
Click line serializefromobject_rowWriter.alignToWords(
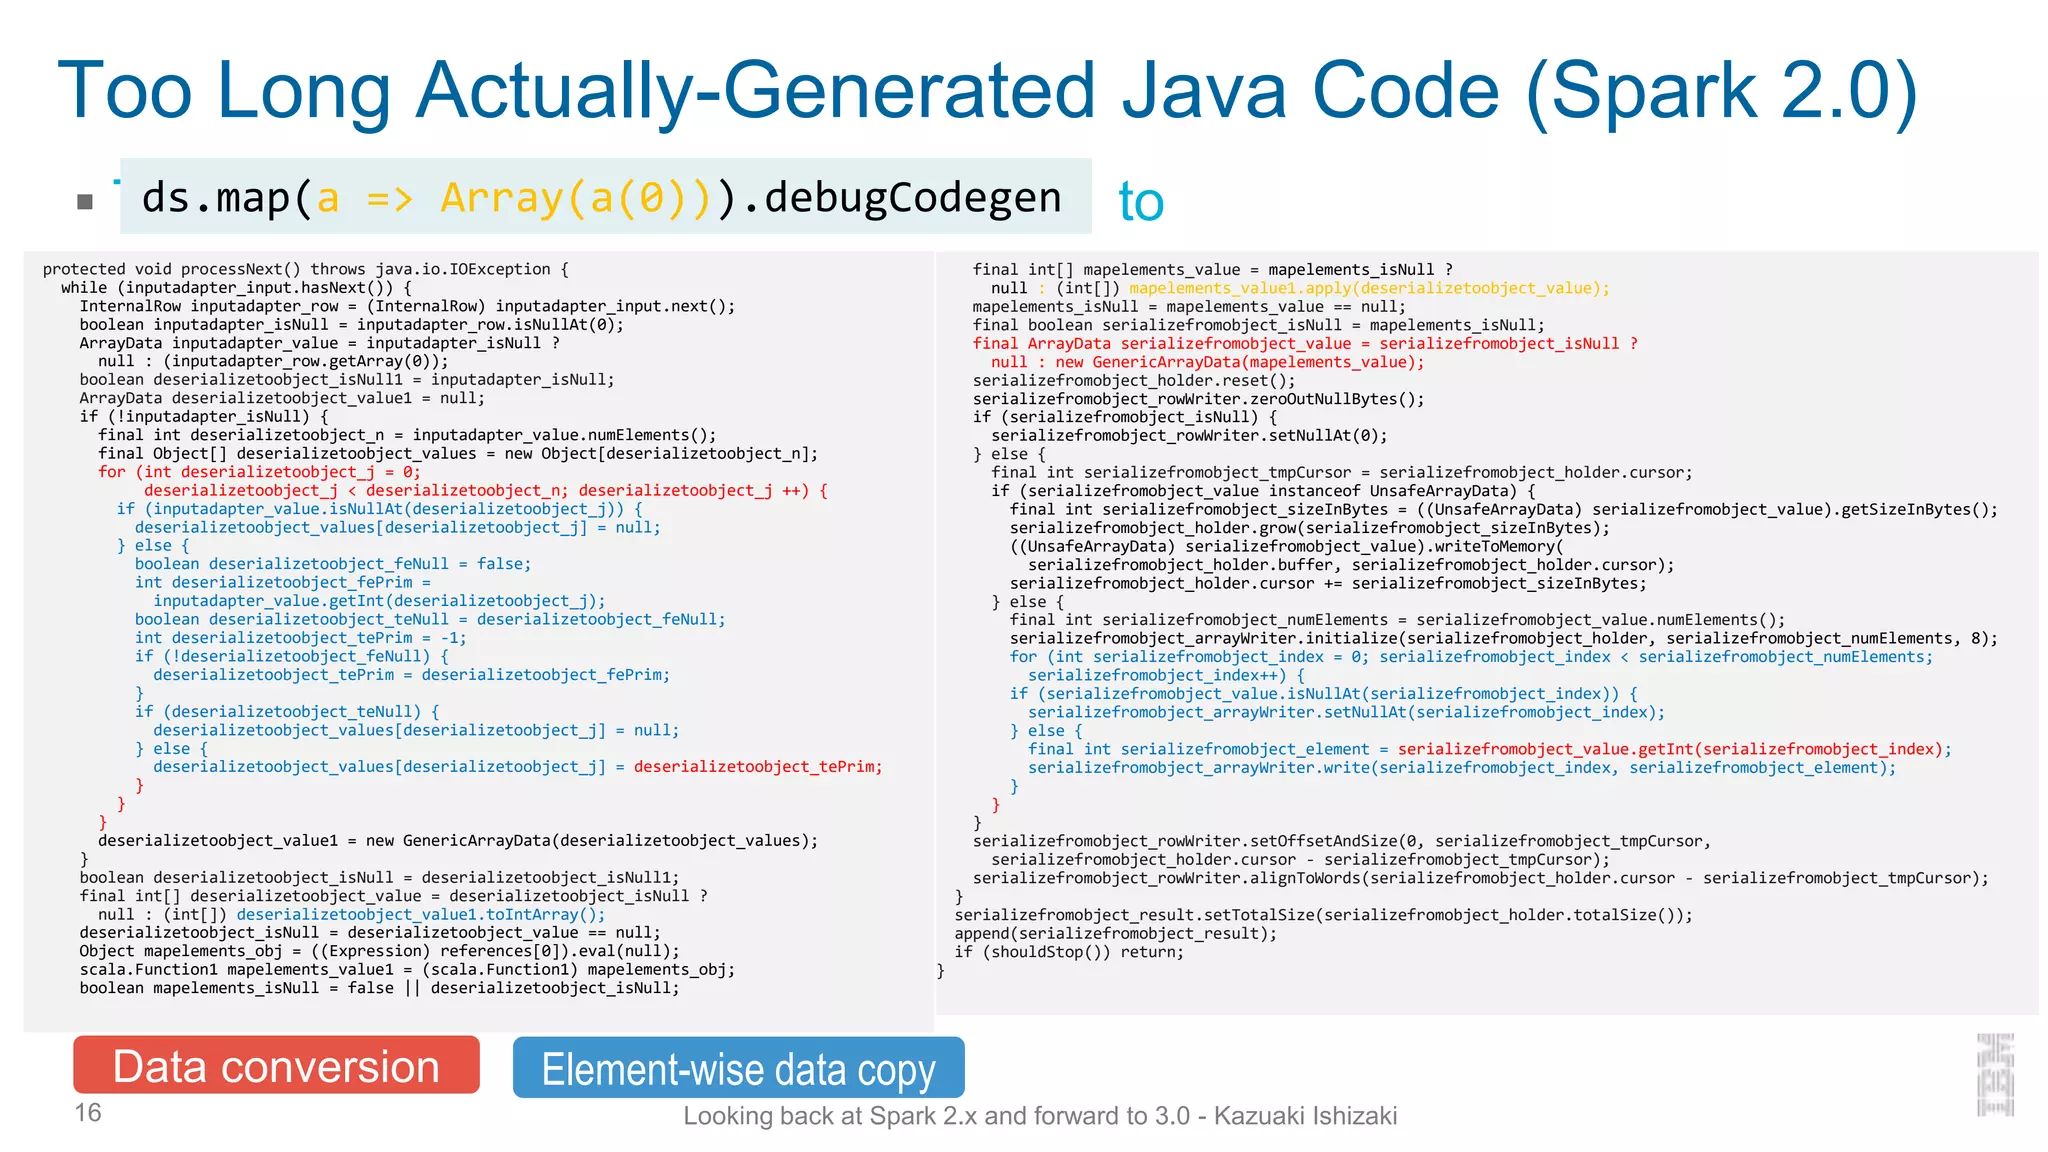(x=1481, y=878)
